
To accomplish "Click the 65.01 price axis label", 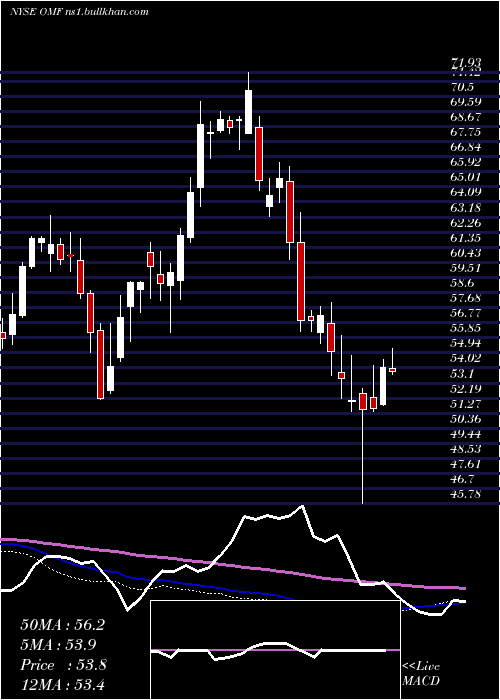I will [x=466, y=177].
